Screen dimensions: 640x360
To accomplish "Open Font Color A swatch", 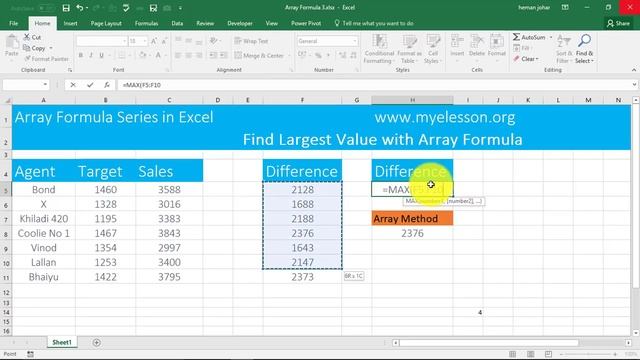I will 158,55.
